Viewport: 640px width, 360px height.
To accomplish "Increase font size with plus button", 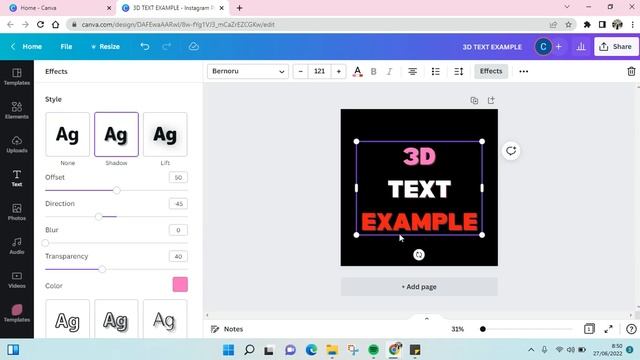I will [338, 71].
